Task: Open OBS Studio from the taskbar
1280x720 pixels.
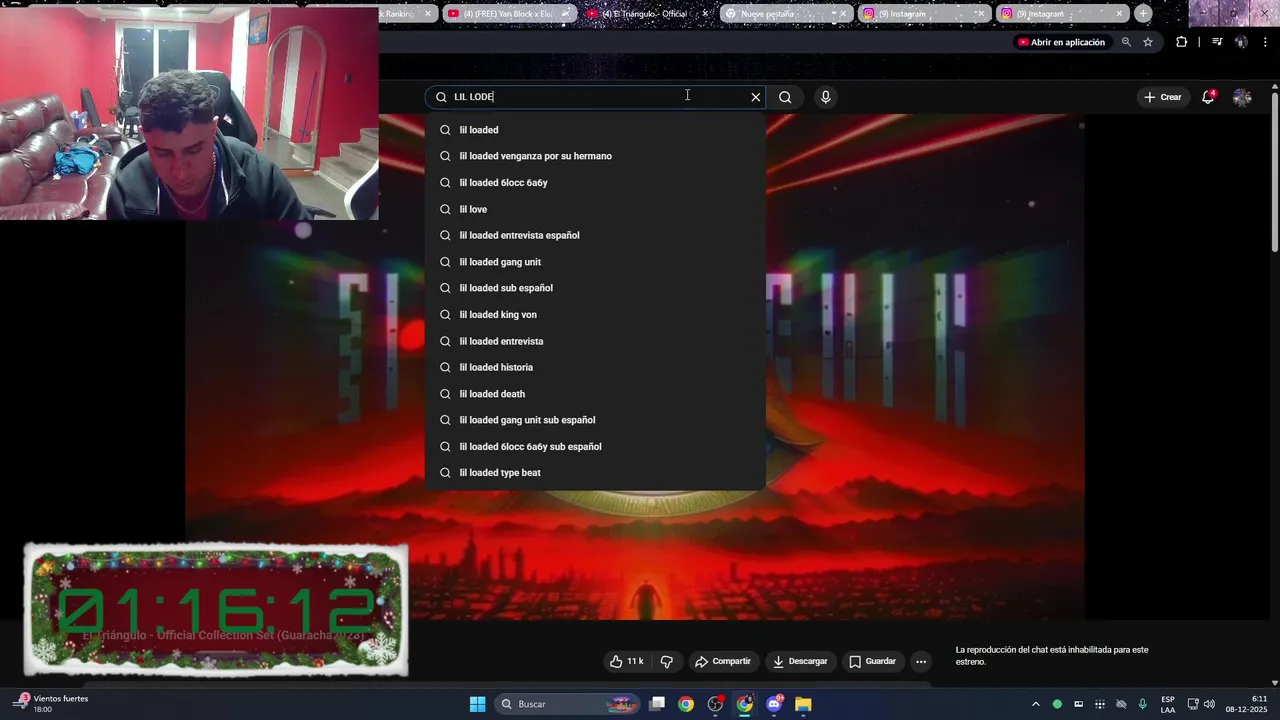Action: tap(715, 704)
